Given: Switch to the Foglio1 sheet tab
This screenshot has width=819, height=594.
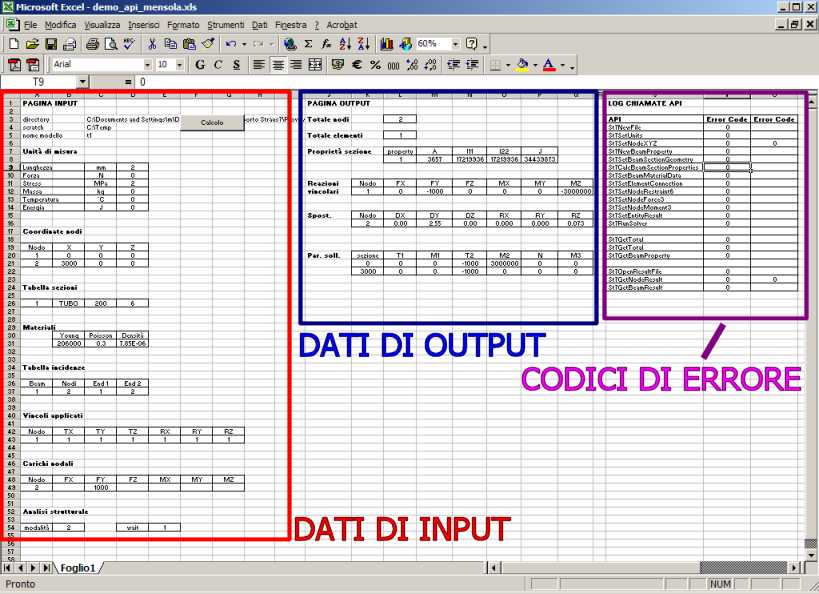Looking at the screenshot, I should [x=78, y=567].
